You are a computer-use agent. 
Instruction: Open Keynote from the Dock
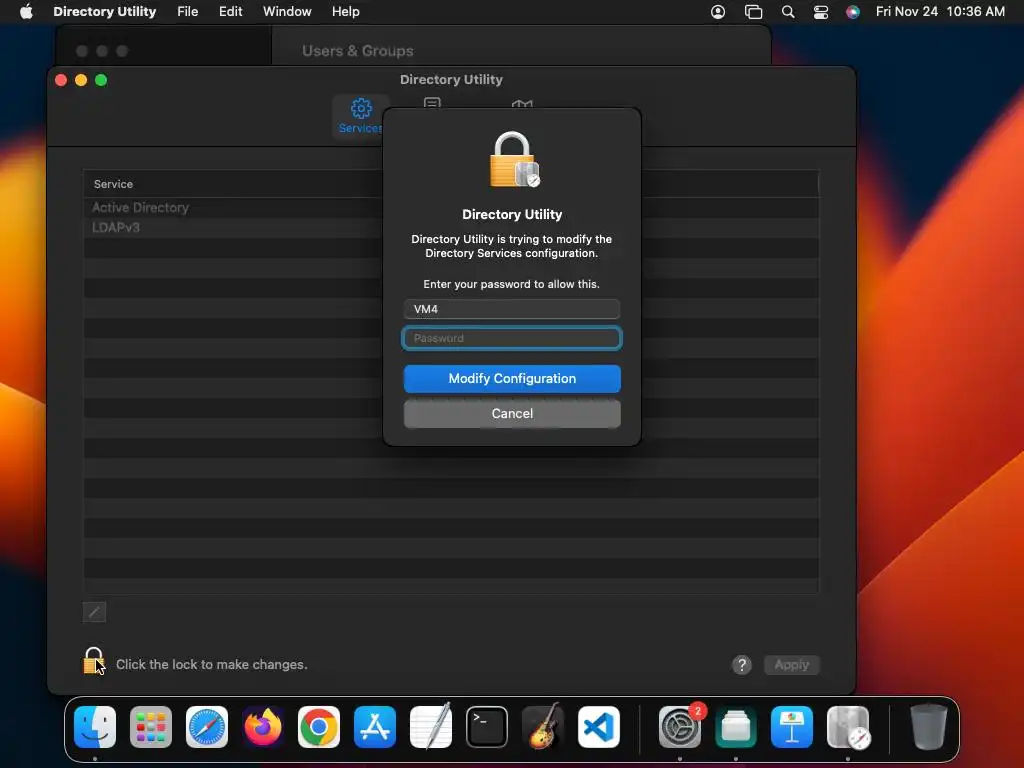click(792, 727)
